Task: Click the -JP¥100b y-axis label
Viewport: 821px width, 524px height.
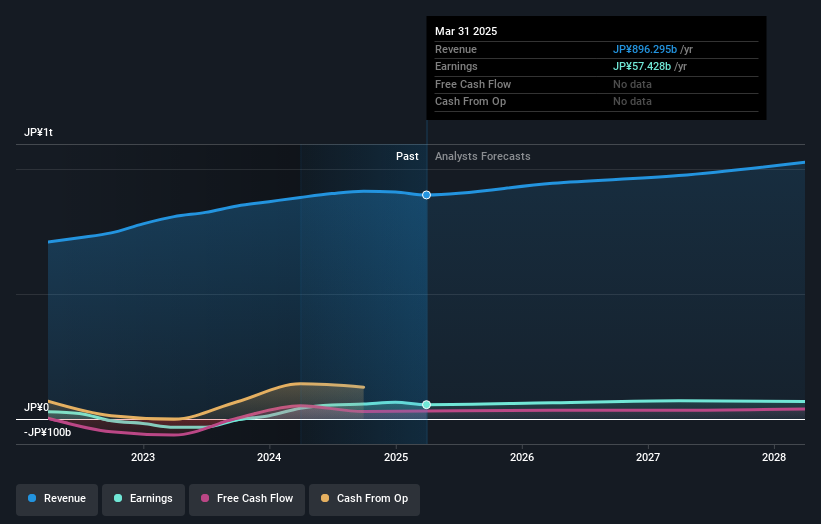Action: (x=47, y=432)
